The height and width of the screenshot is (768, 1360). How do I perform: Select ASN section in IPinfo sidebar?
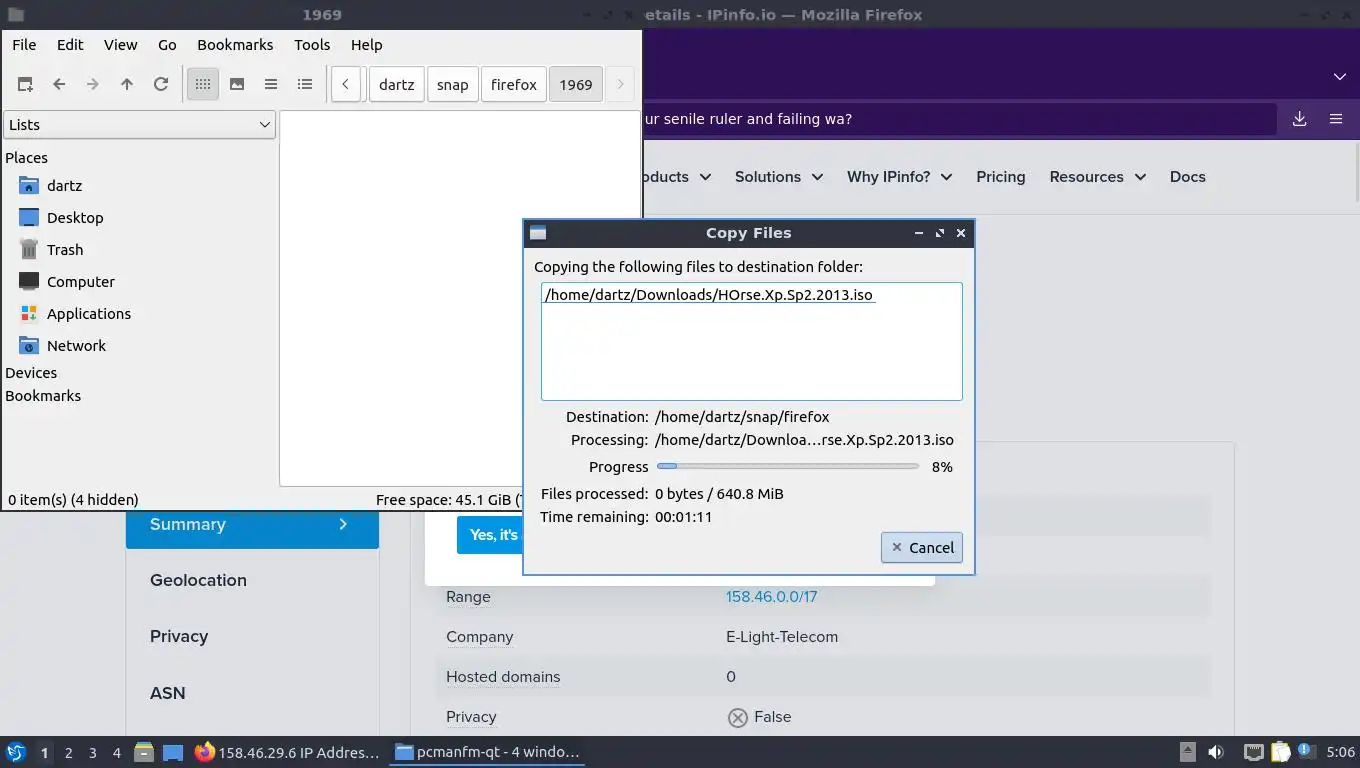pos(167,693)
